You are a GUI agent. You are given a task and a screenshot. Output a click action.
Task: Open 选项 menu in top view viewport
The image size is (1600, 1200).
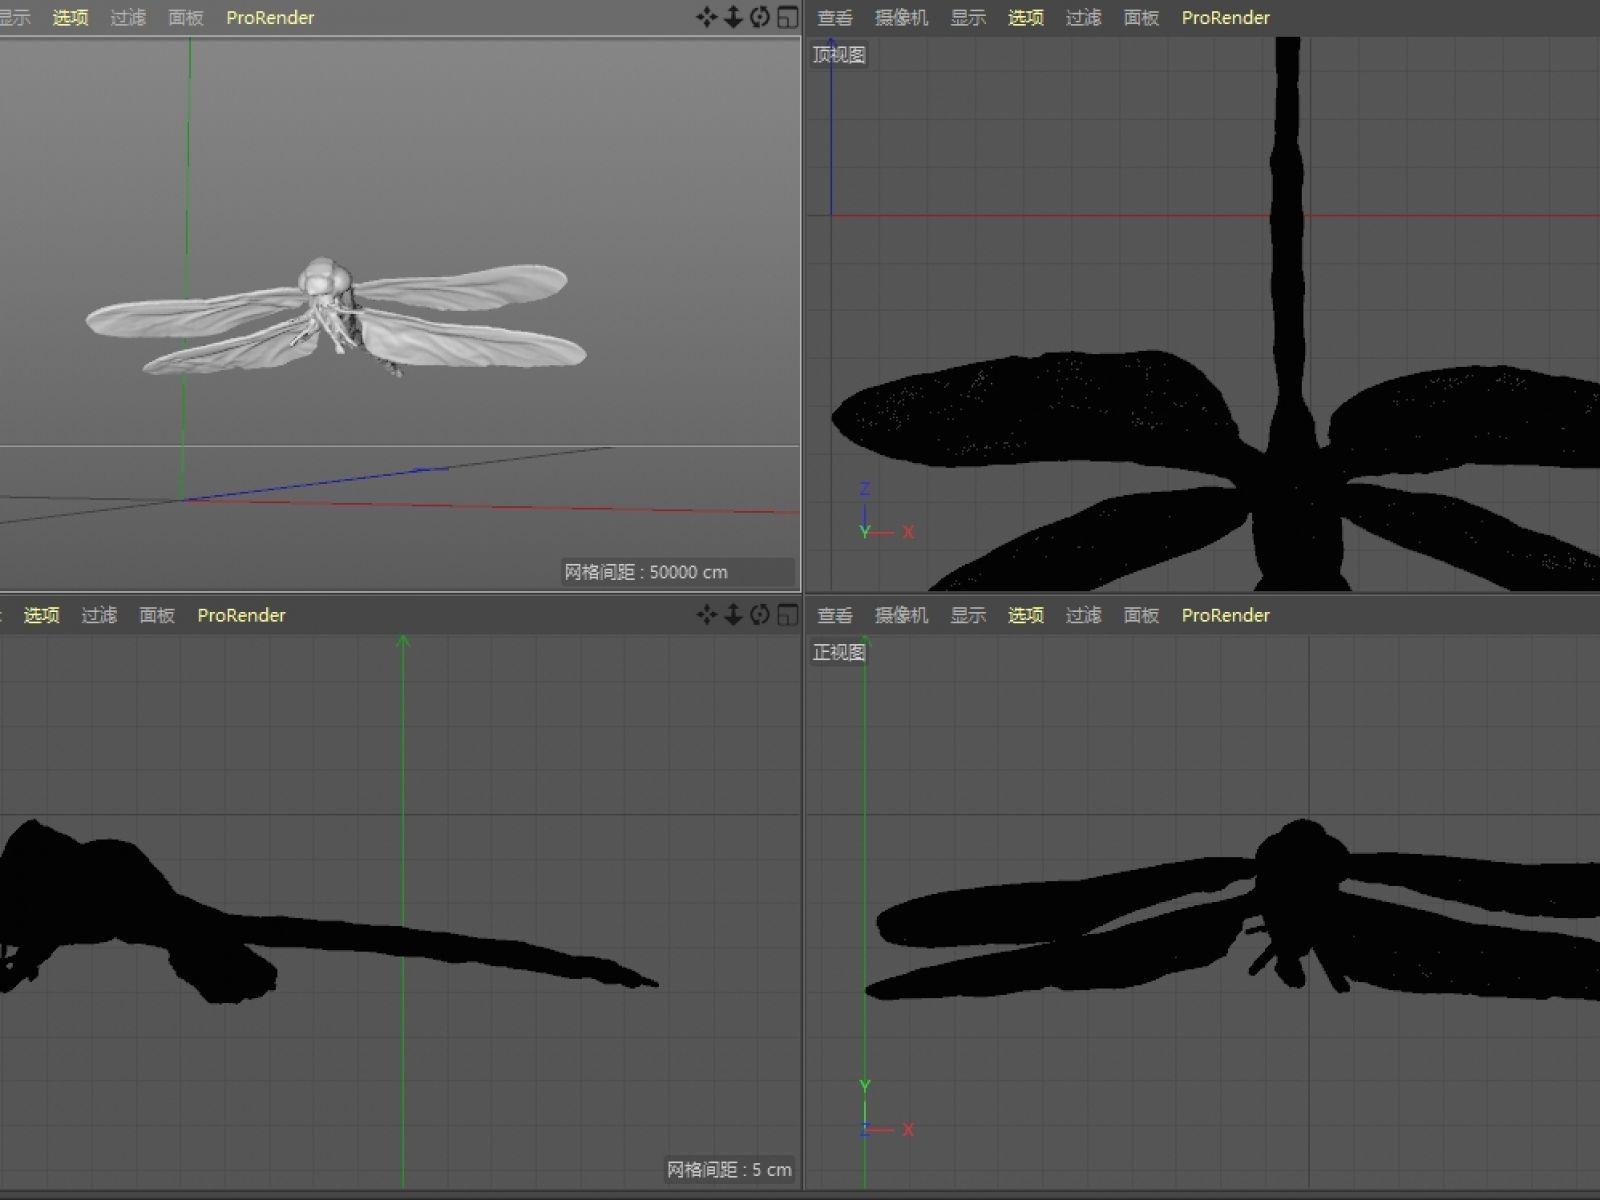click(x=1026, y=17)
